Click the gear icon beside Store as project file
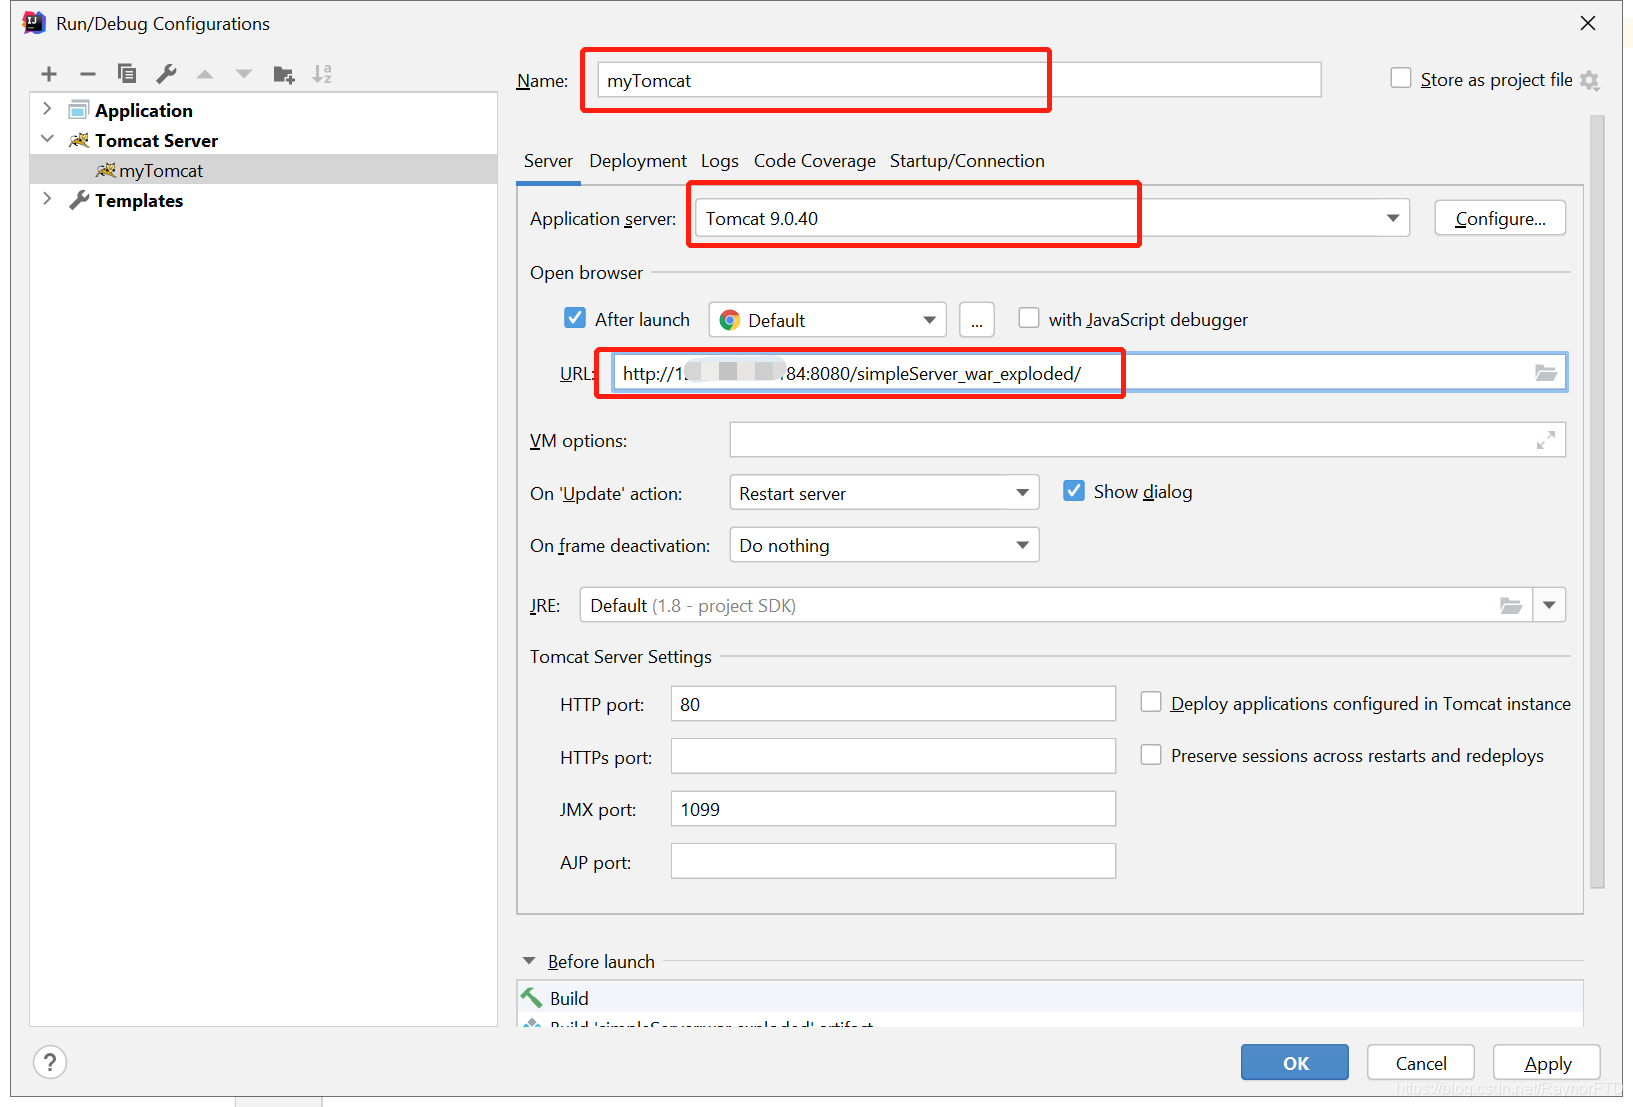 click(x=1590, y=81)
